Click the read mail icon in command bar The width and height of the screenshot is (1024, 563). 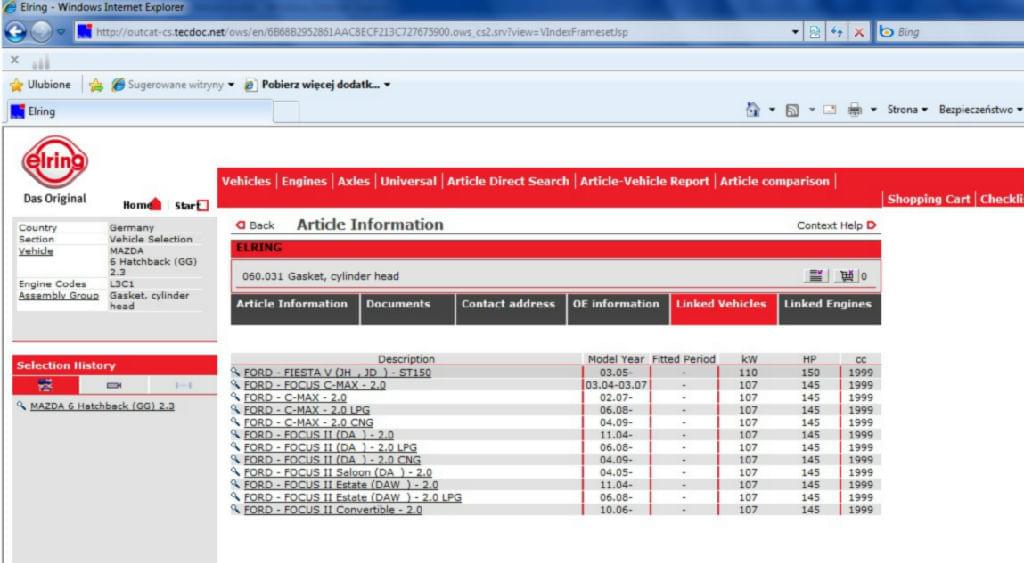[x=829, y=110]
